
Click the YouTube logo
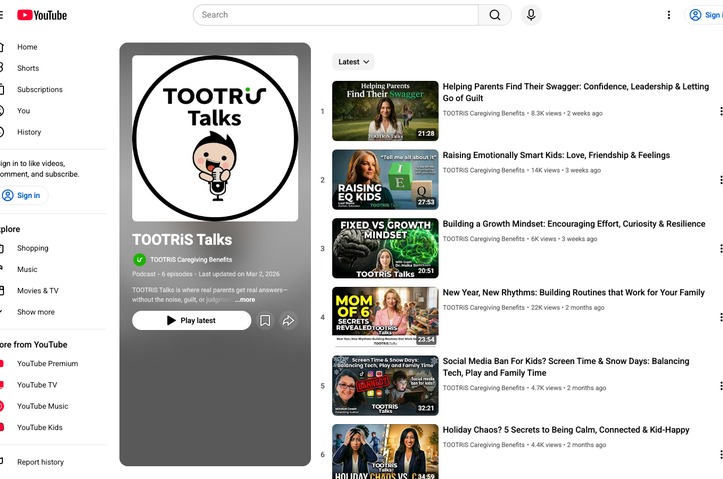[42, 15]
